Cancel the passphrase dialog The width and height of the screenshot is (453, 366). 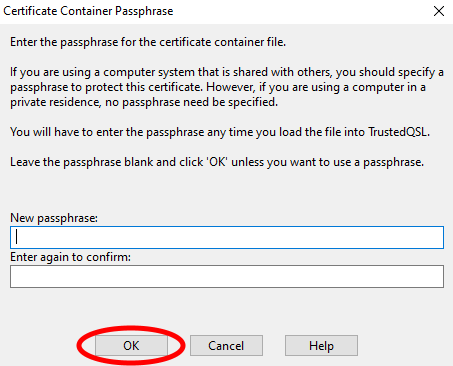pyautogui.click(x=226, y=346)
